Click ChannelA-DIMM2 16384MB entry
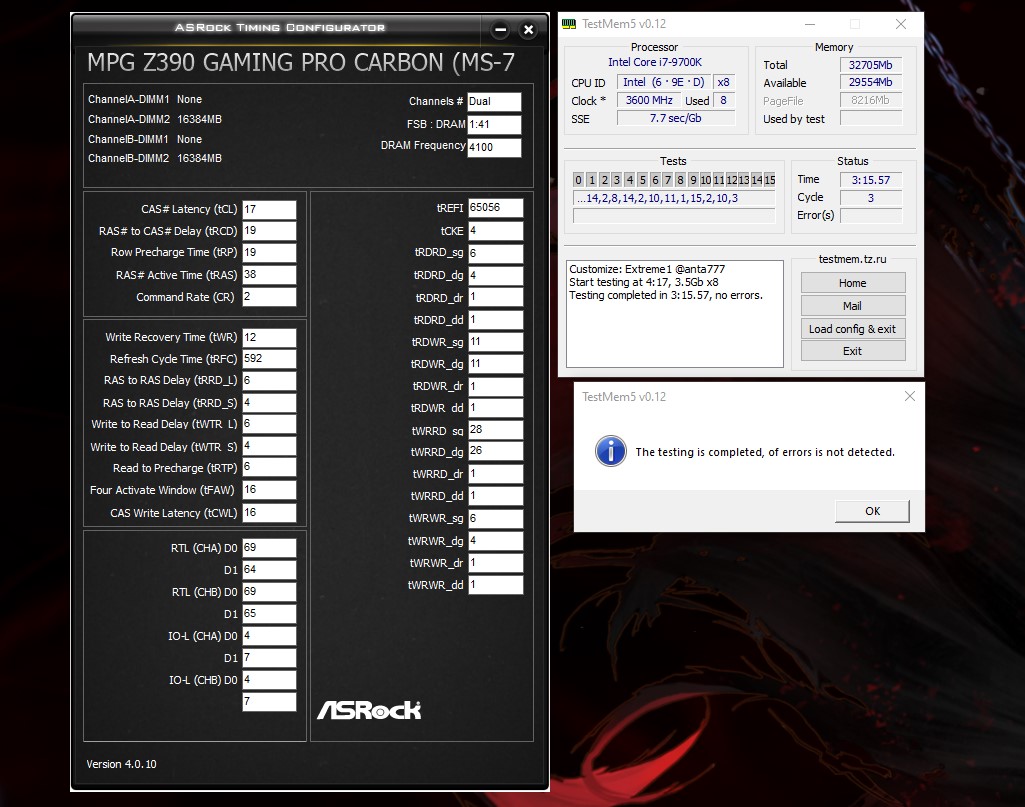1025x807 pixels. 155,120
